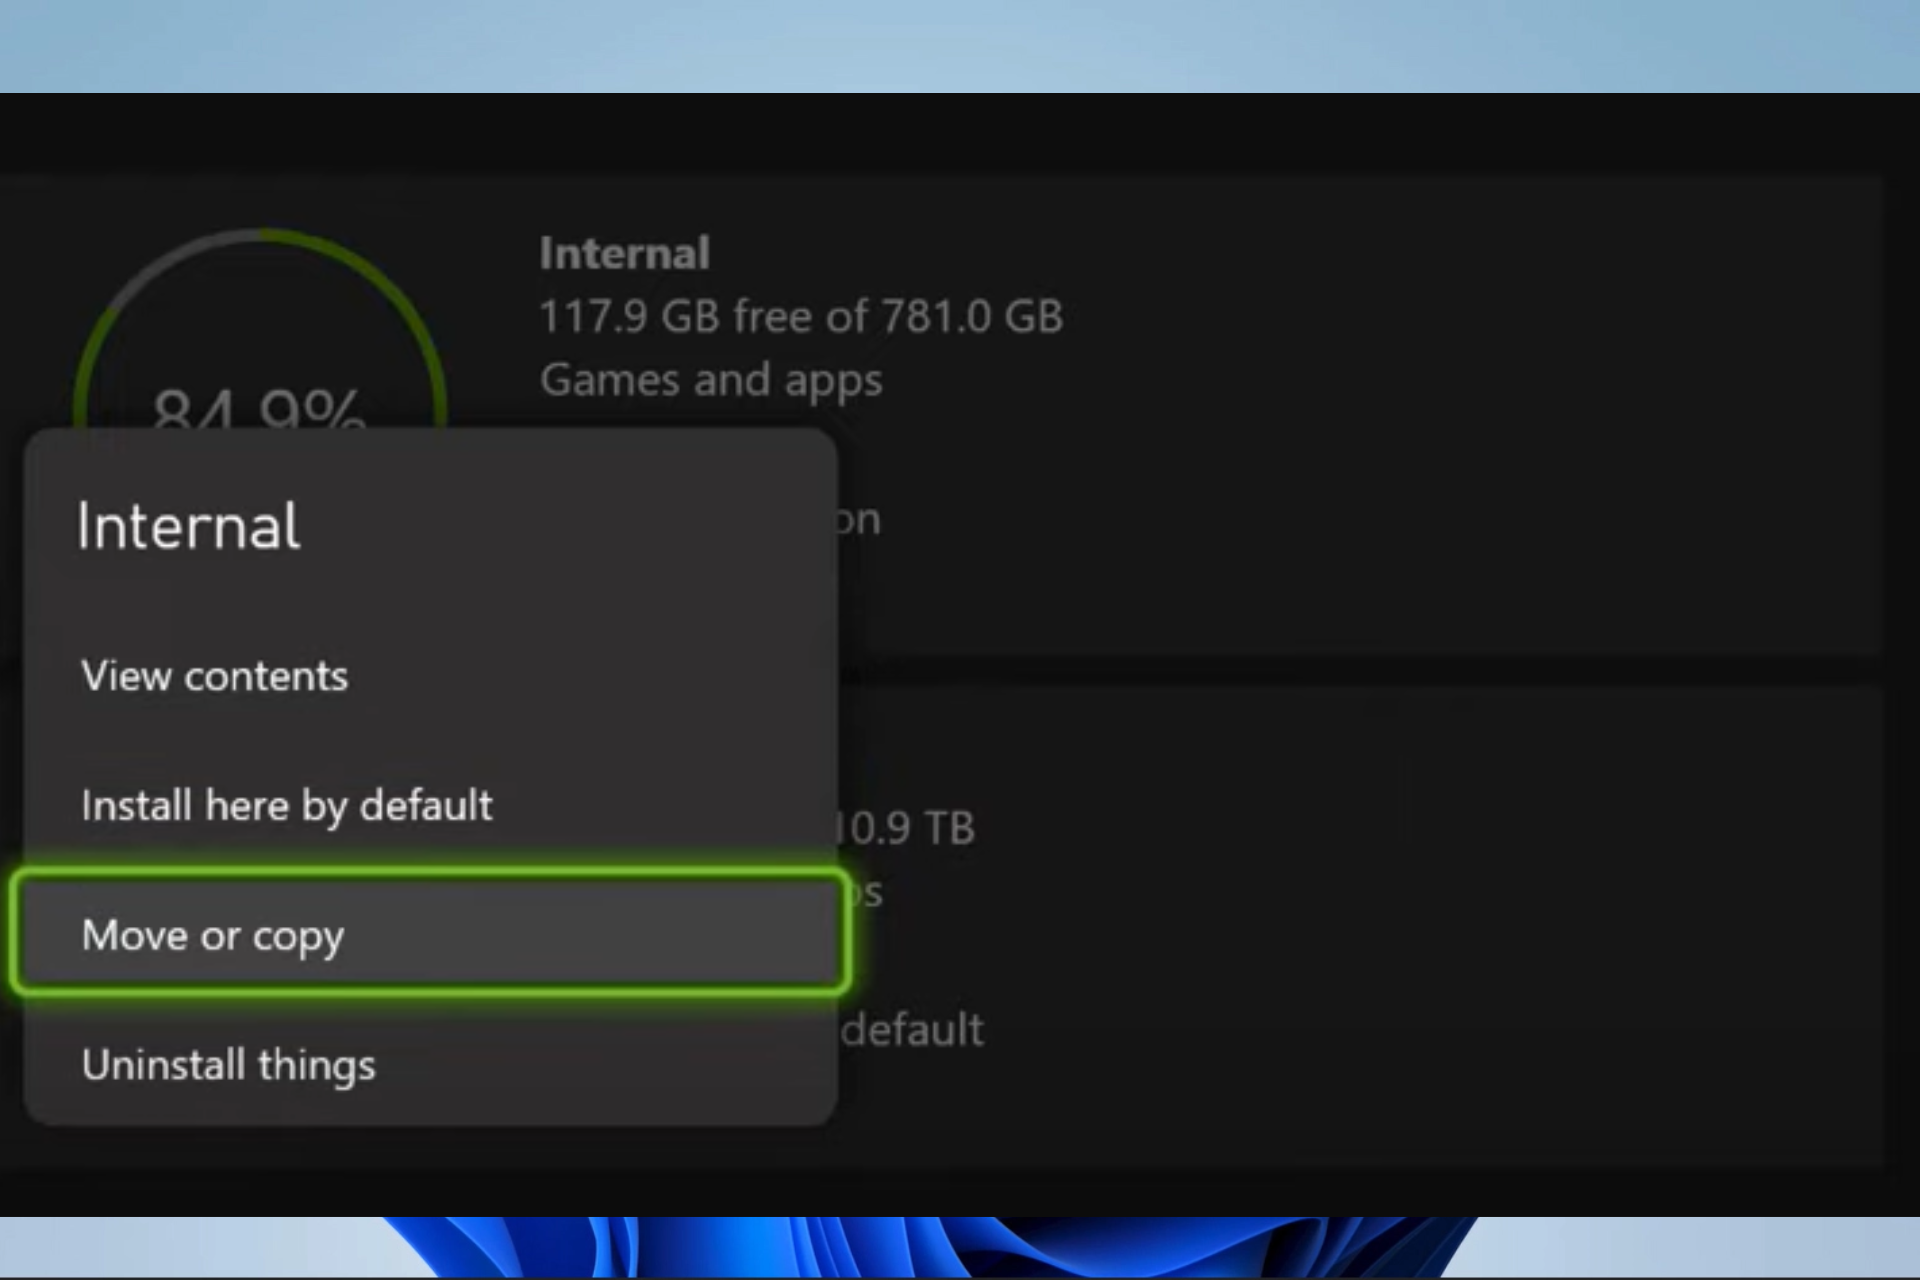
Task: Click the blue Windows bloom wallpaper
Action: point(930,1246)
